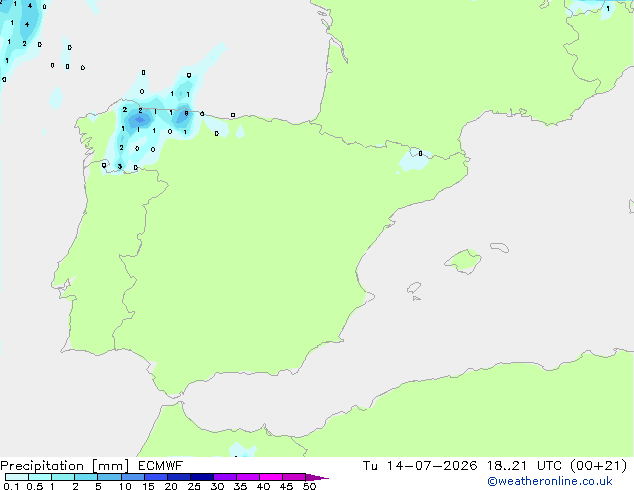634x490 pixels.
Task: Click the Ibiza island outline
Action: pyautogui.click(x=414, y=288)
